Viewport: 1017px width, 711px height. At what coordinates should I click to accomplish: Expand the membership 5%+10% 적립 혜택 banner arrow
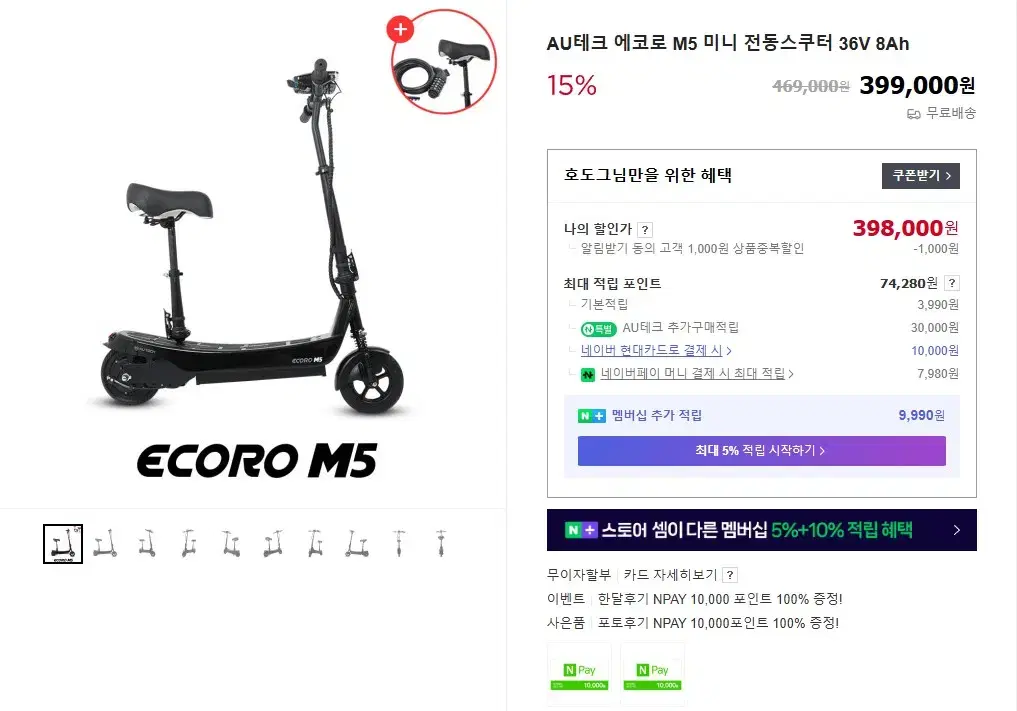(957, 530)
